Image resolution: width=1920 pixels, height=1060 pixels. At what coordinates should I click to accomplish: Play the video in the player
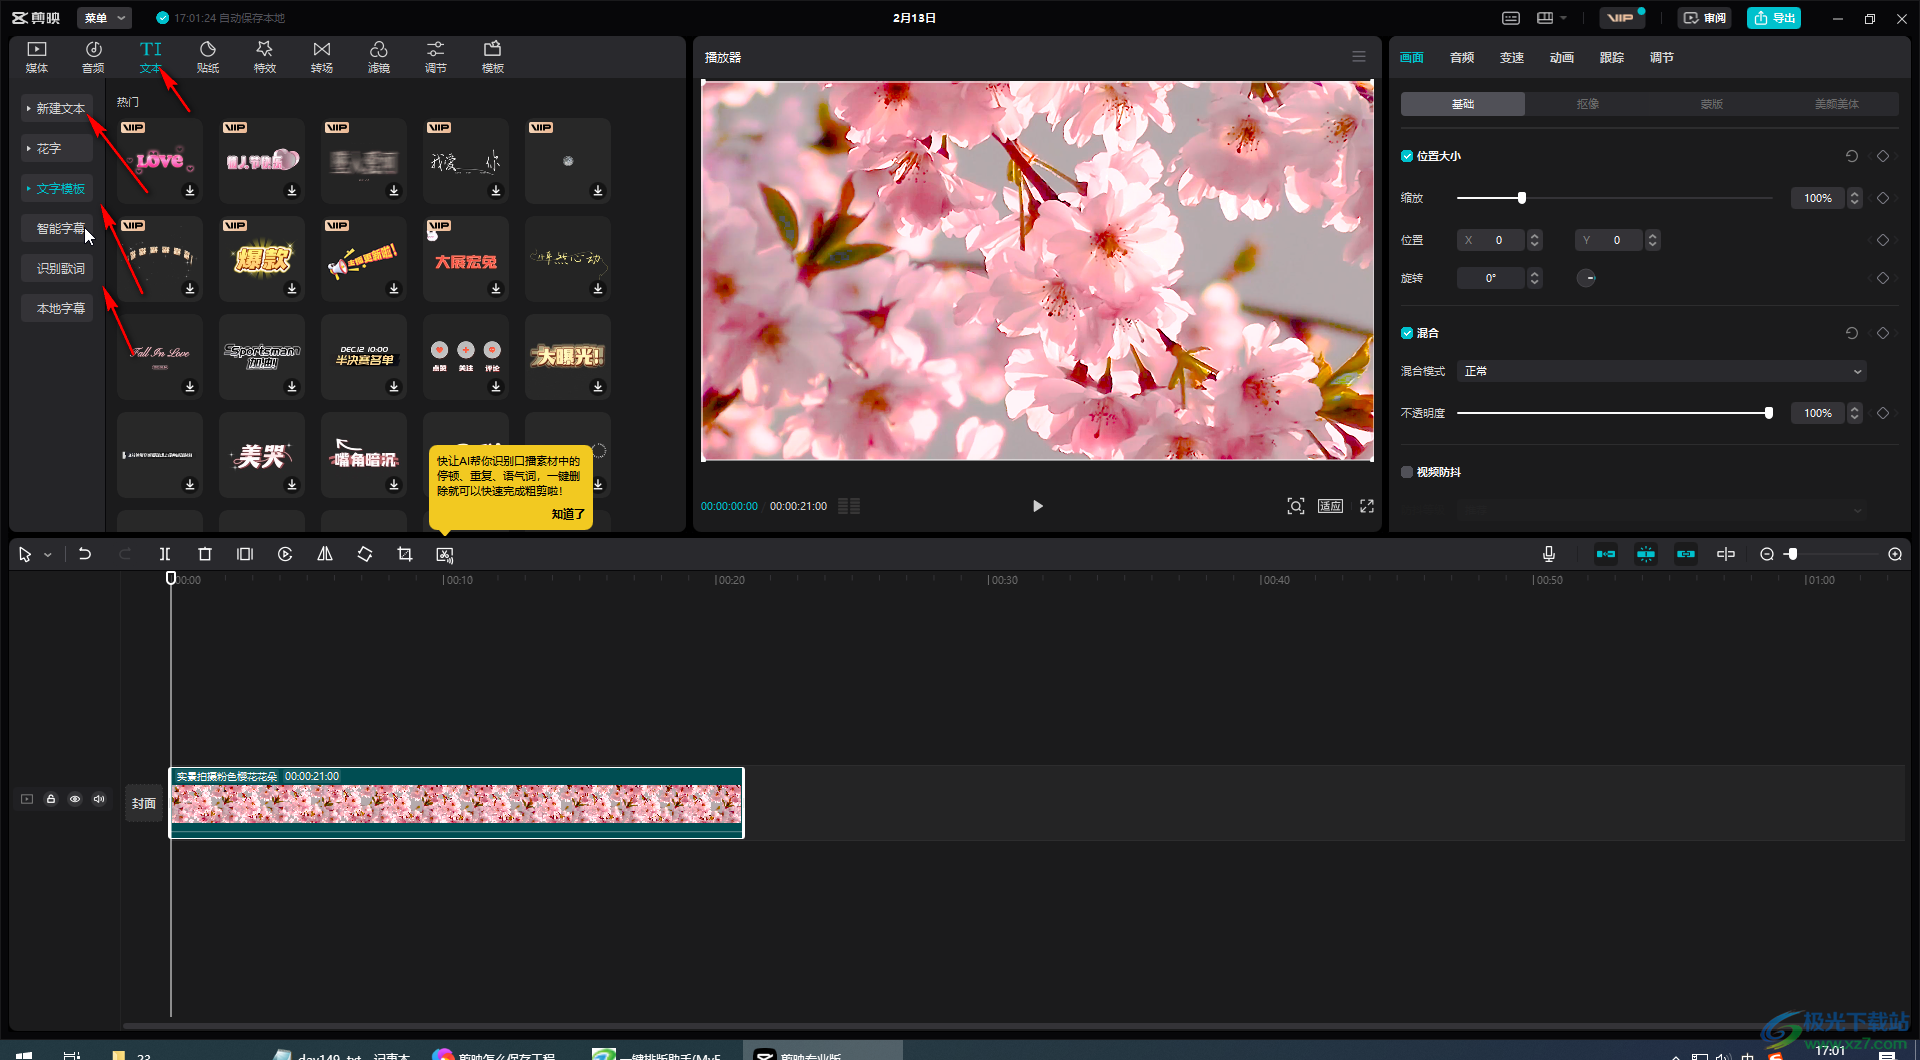click(x=1038, y=506)
